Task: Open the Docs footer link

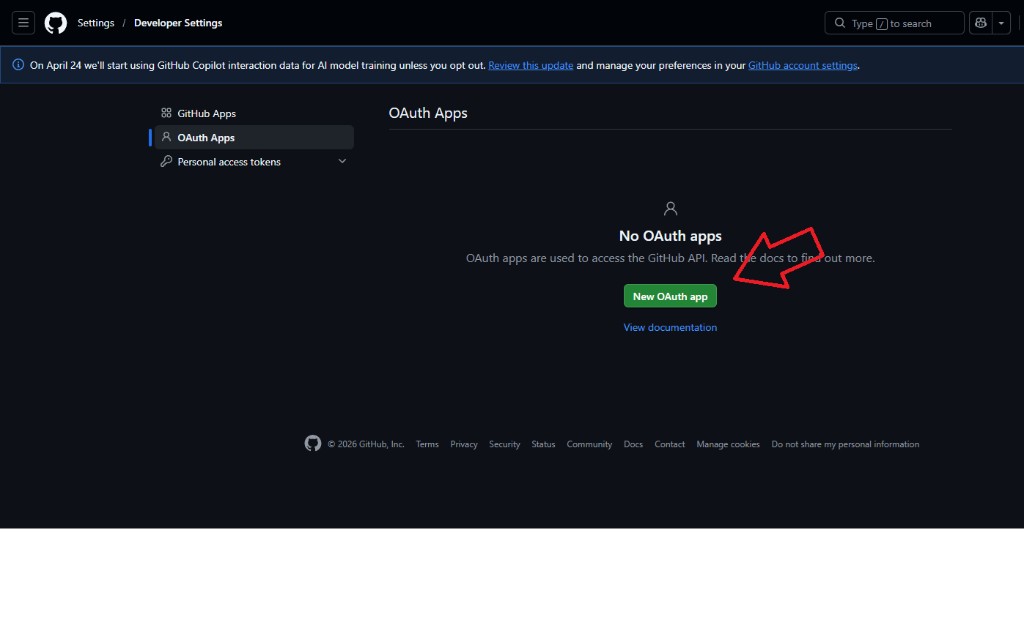Action: click(x=633, y=444)
